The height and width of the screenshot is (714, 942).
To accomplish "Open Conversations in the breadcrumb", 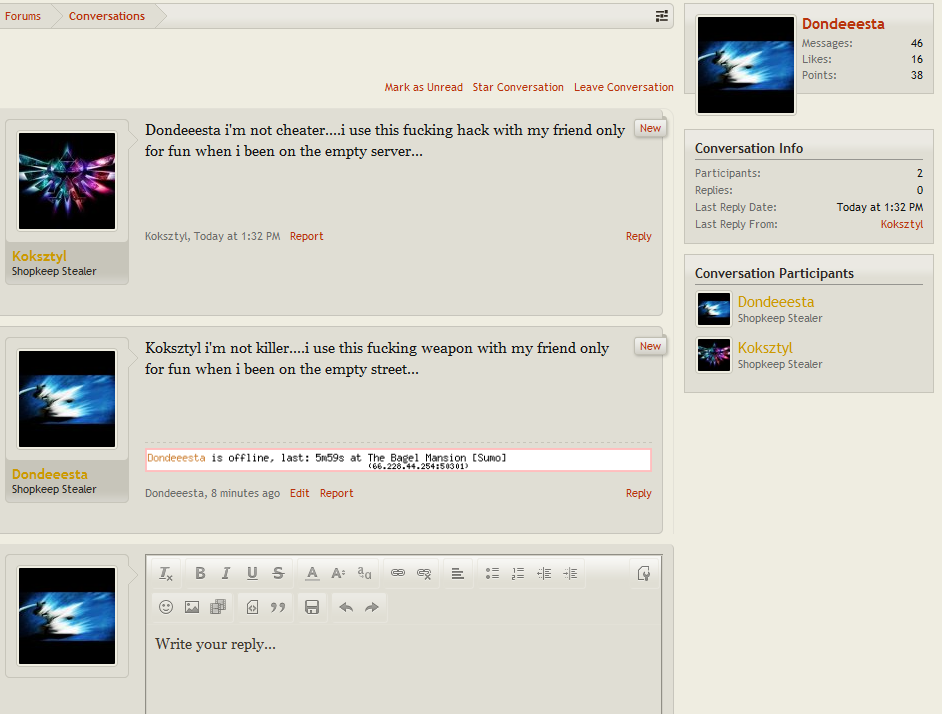I will point(107,16).
